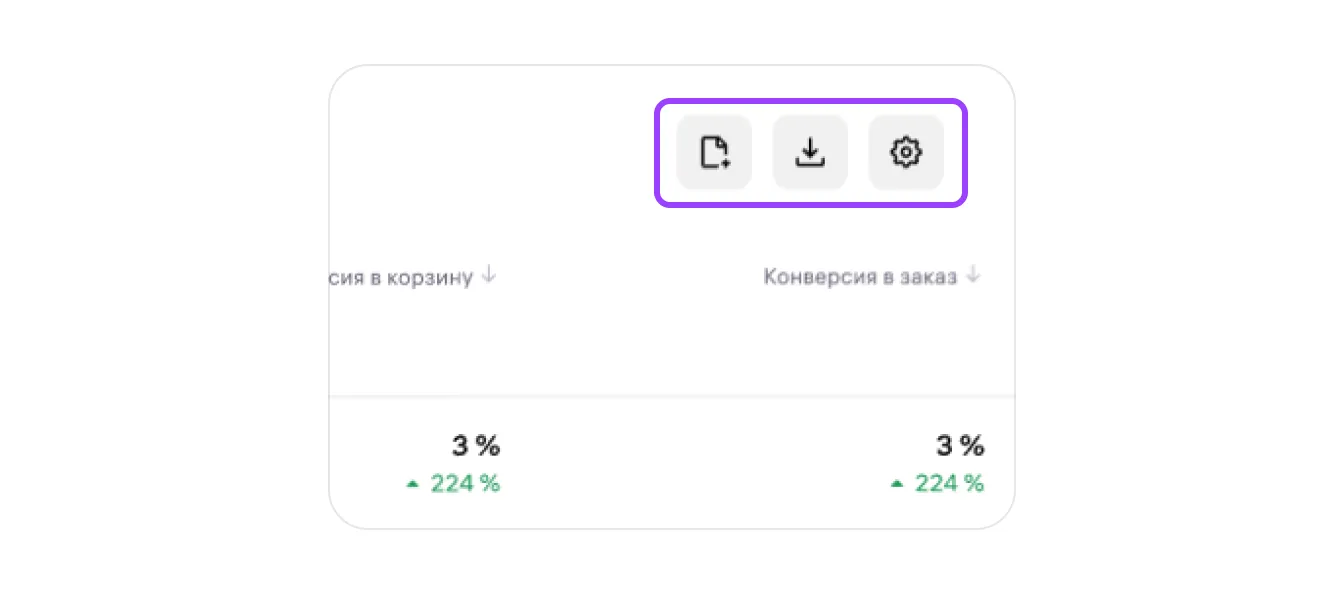1344x594 pixels.
Task: Click the 3 % value under в корзину
Action: [x=474, y=446]
